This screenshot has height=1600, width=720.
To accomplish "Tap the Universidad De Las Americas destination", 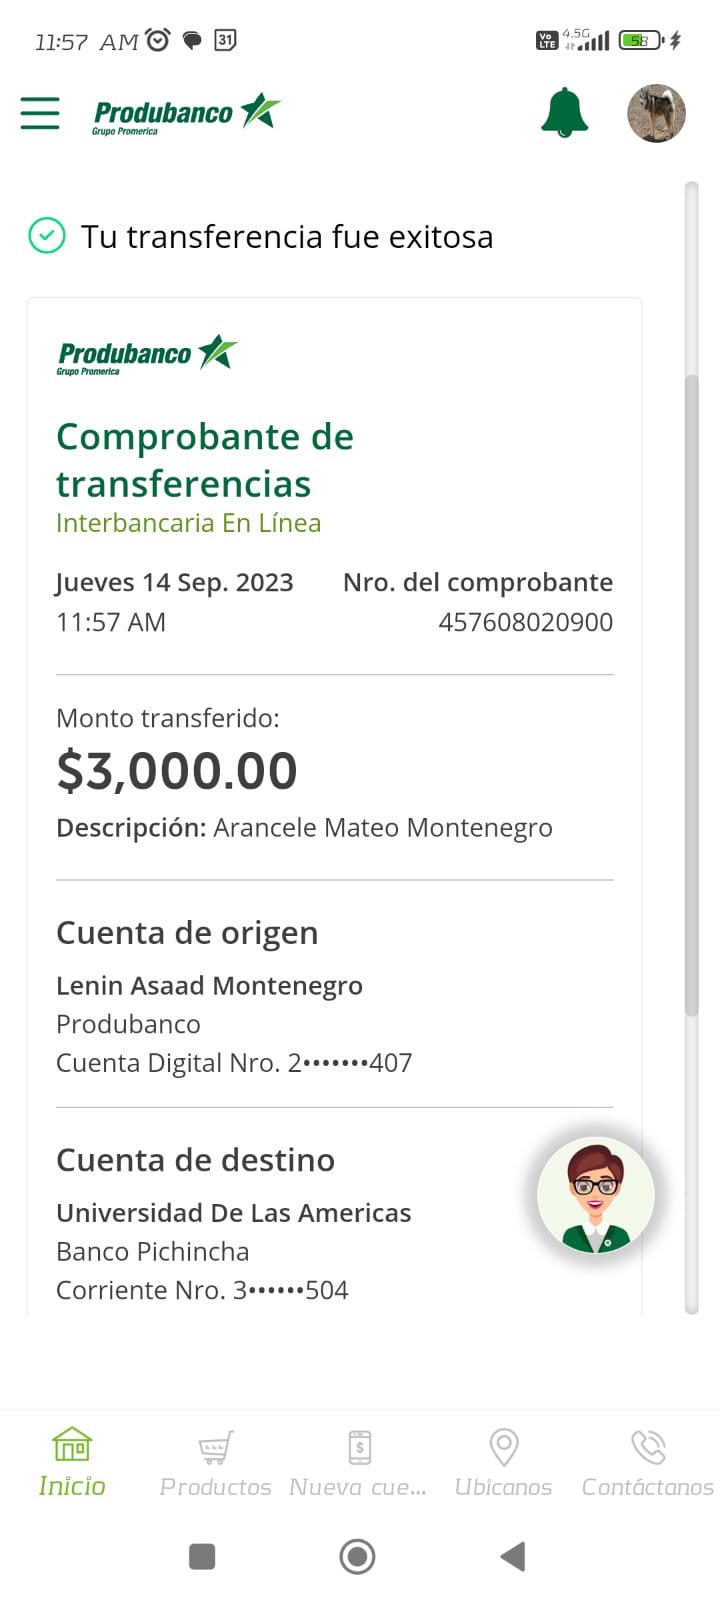I will (x=233, y=1213).
